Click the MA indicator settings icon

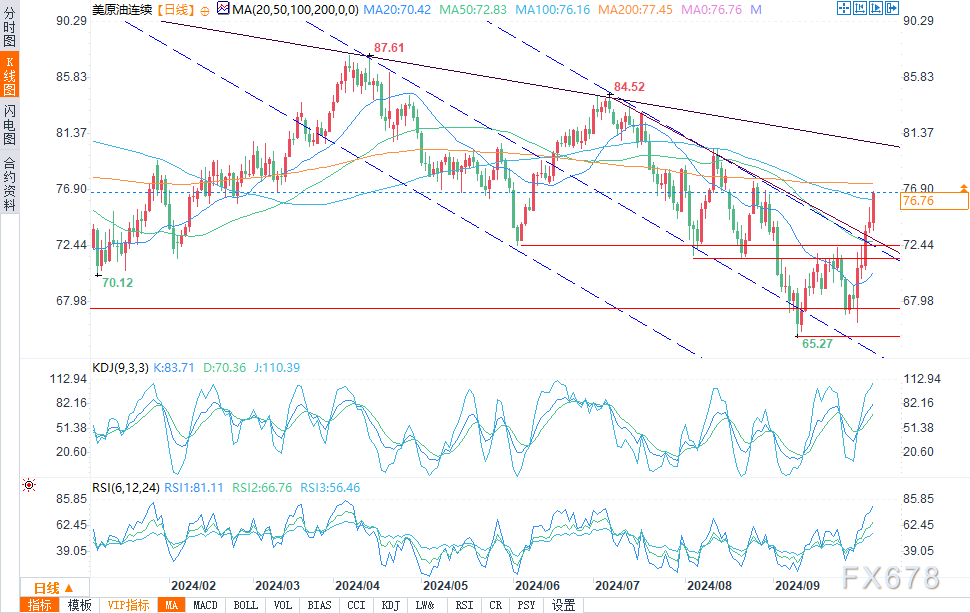tap(223, 9)
